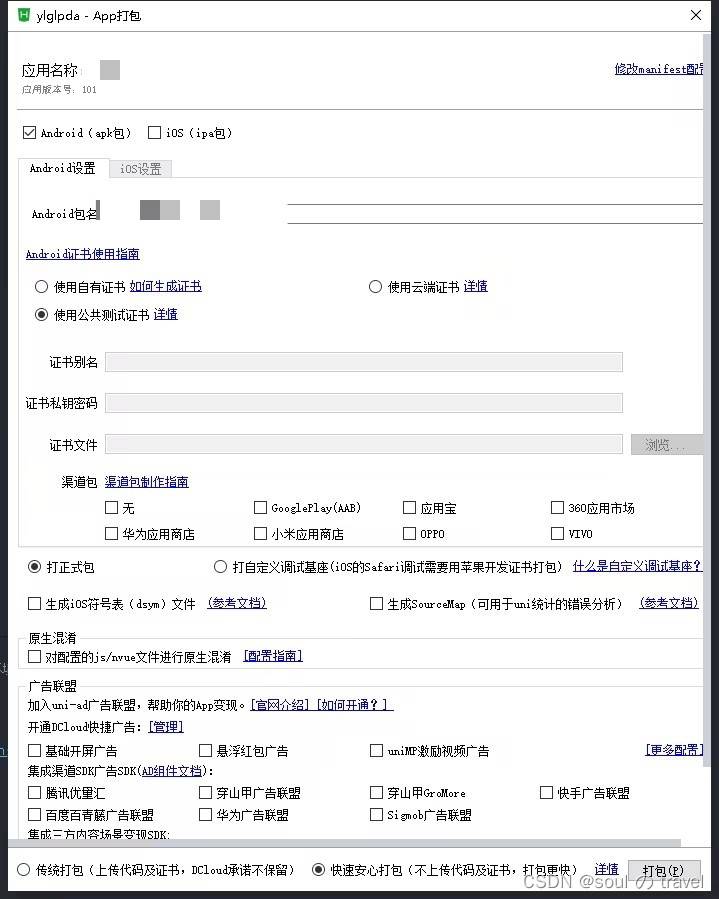
Task: Select 快速安心打包 radio option
Action: tap(318, 870)
